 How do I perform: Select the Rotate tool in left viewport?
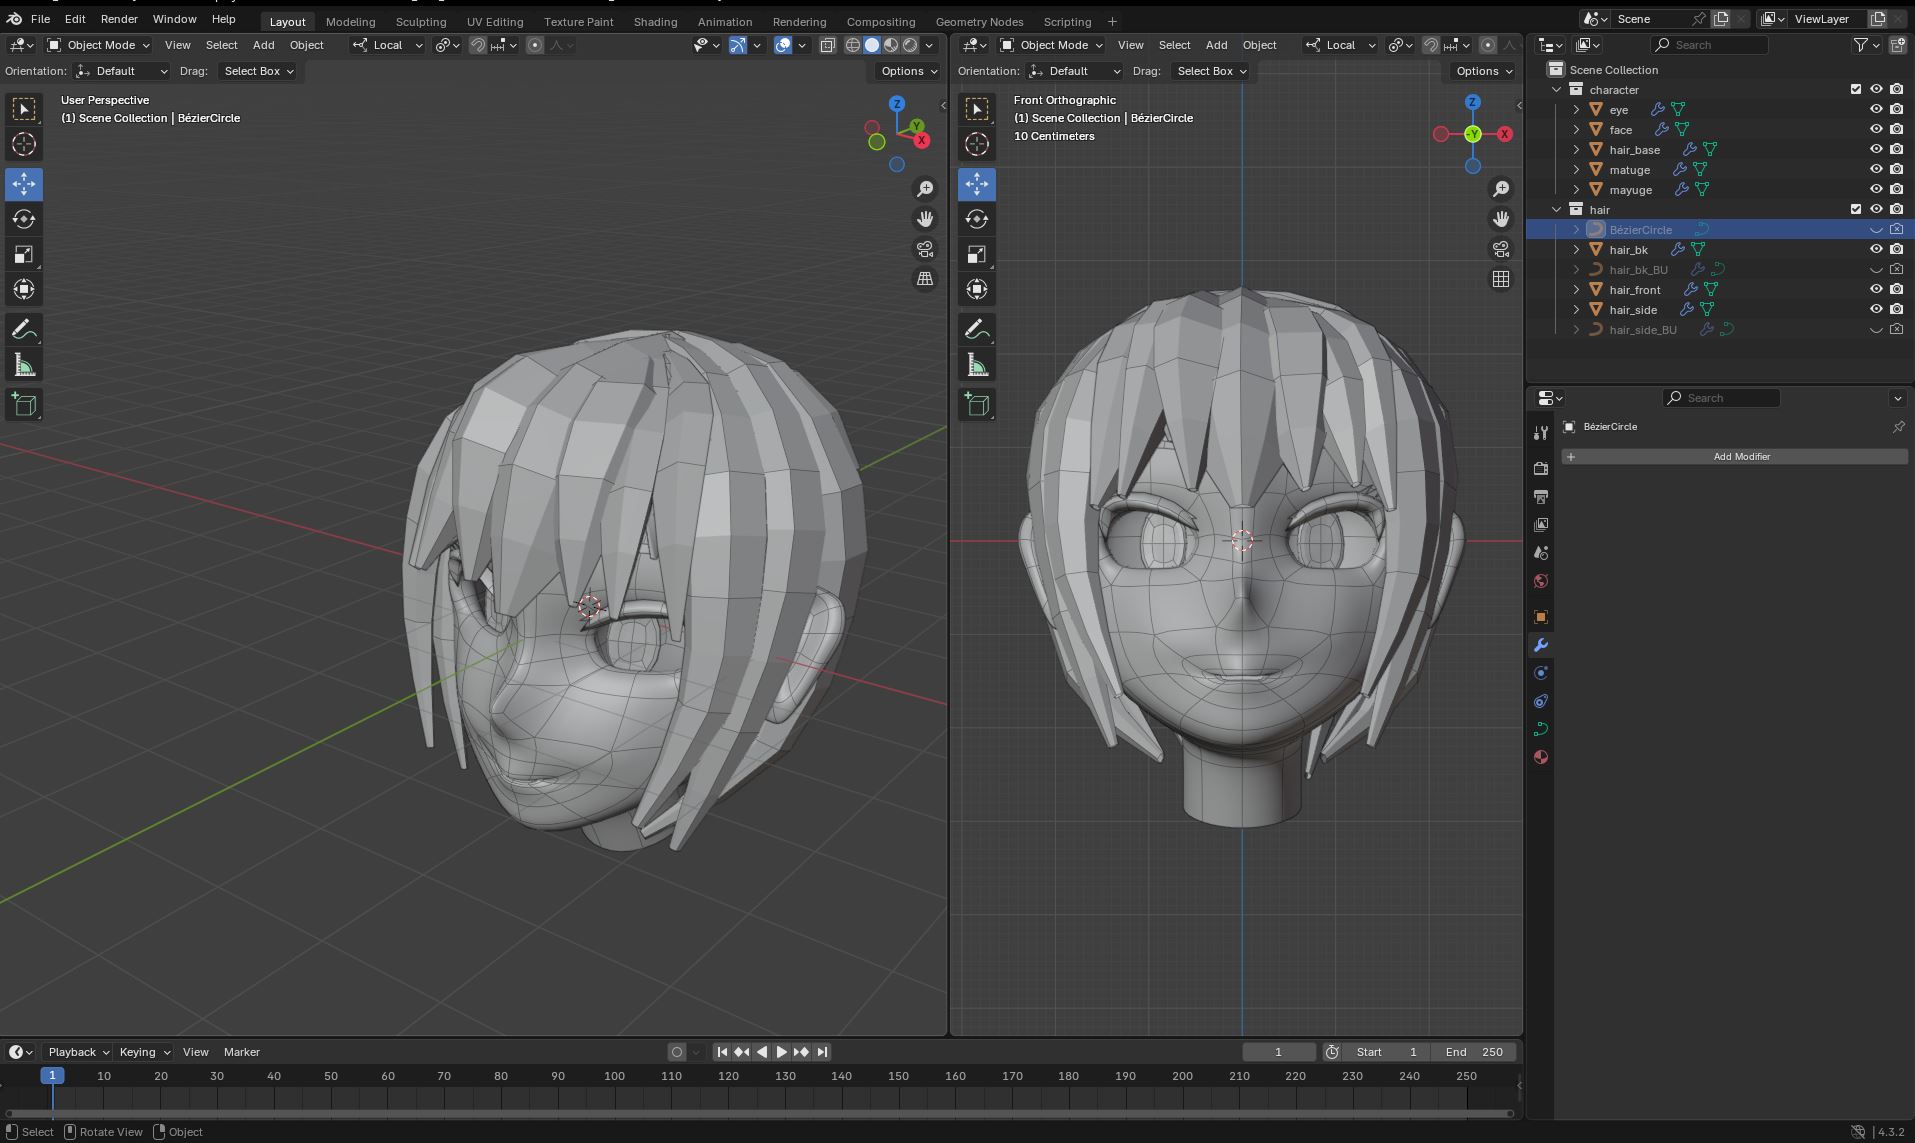coord(24,219)
